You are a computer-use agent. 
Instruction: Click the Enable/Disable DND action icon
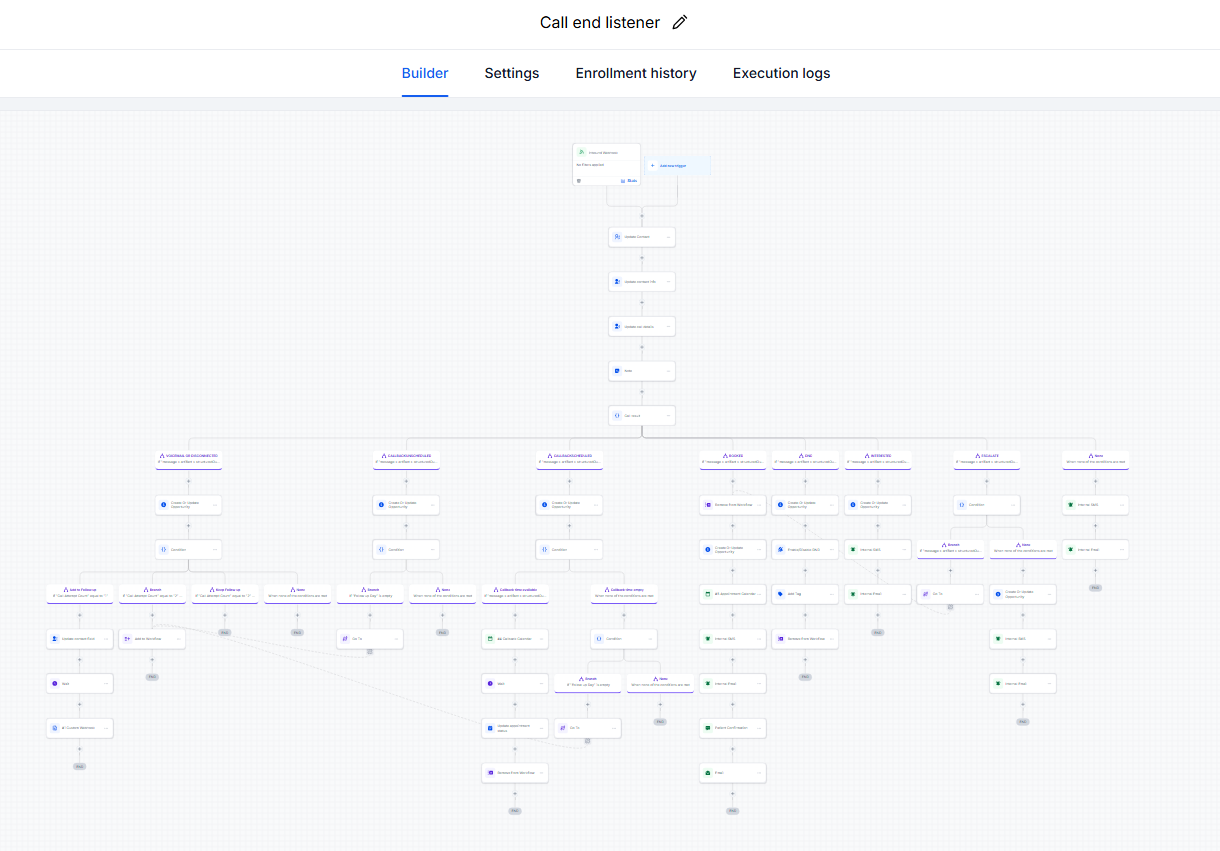[781, 549]
